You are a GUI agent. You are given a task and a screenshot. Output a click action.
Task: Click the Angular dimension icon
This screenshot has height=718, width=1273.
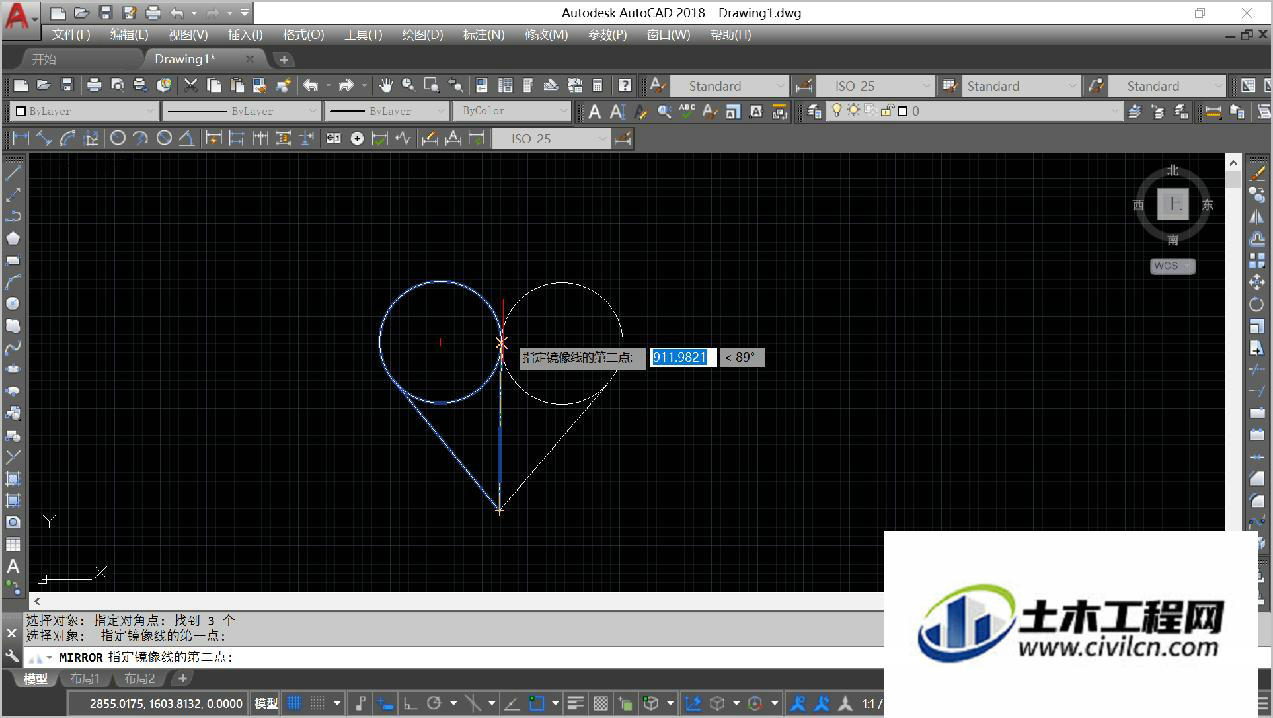[x=187, y=138]
